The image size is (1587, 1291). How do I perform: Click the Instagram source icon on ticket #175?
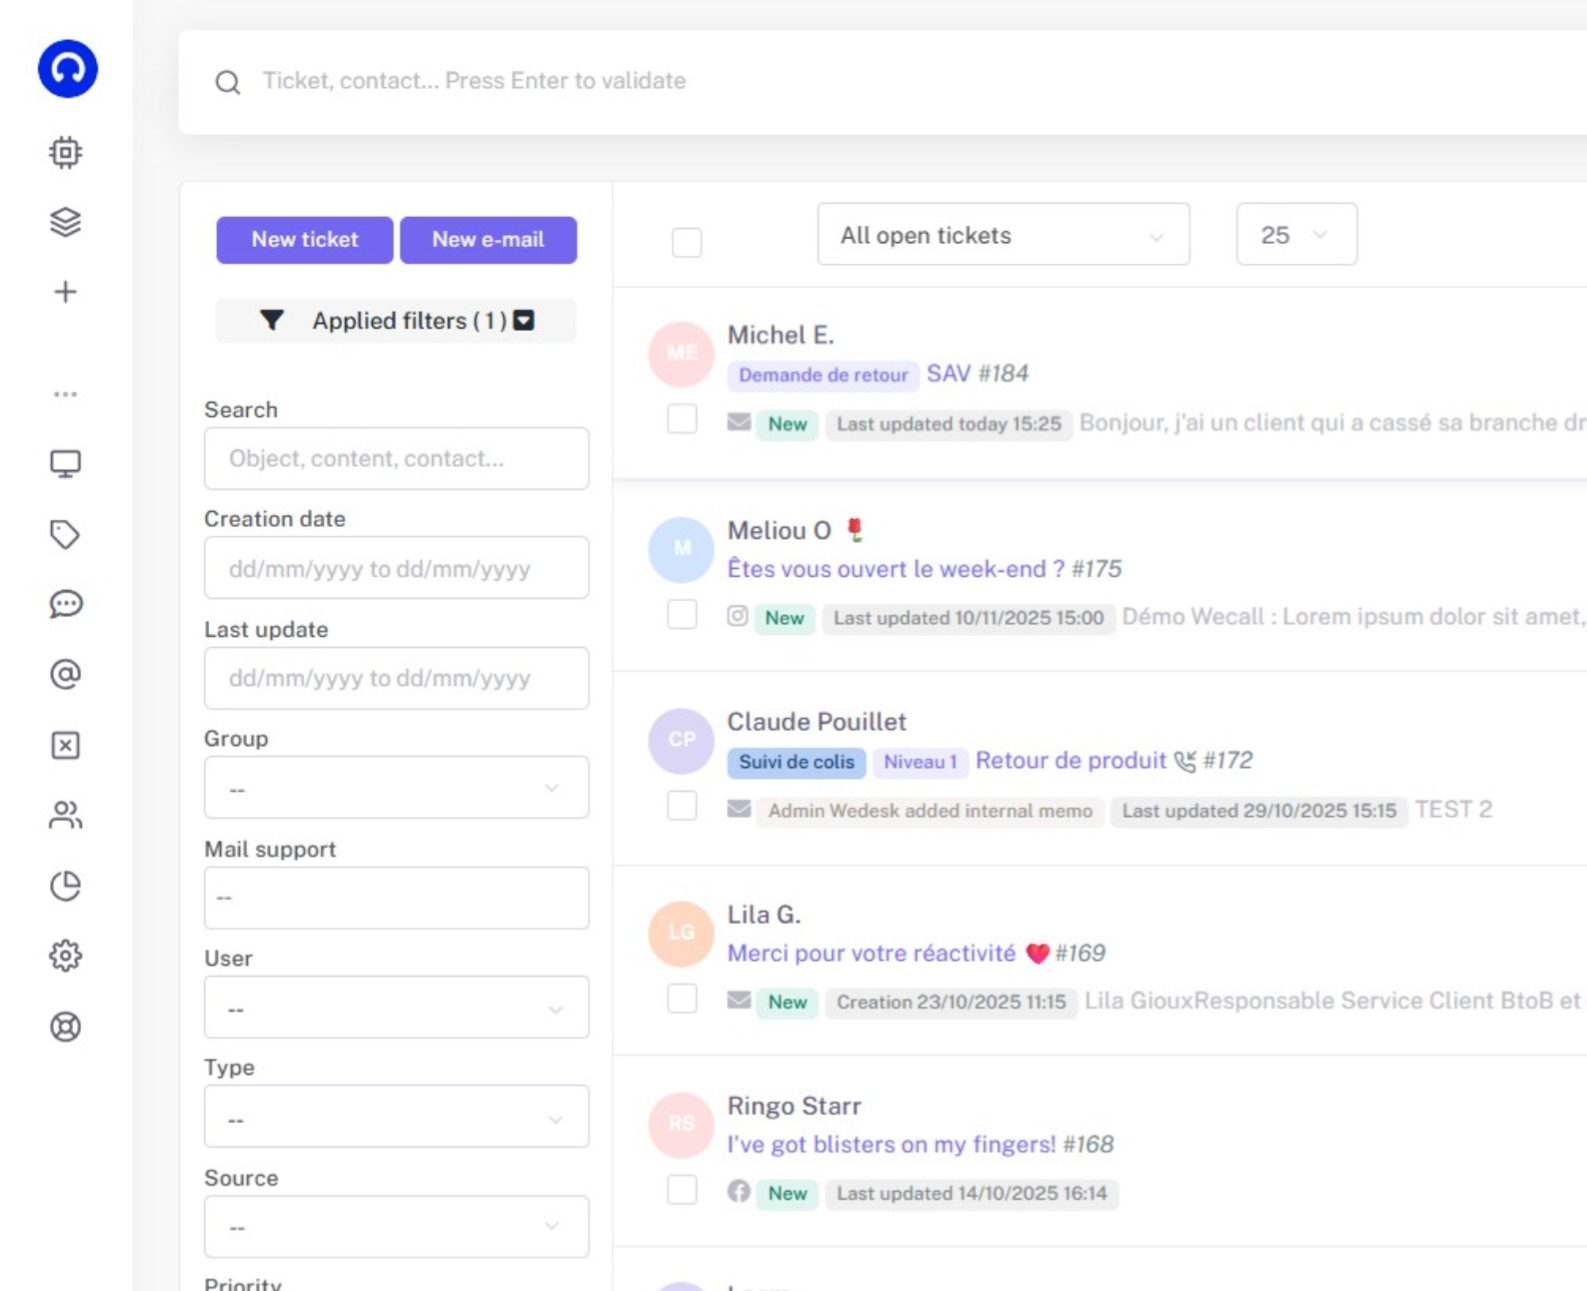(738, 616)
